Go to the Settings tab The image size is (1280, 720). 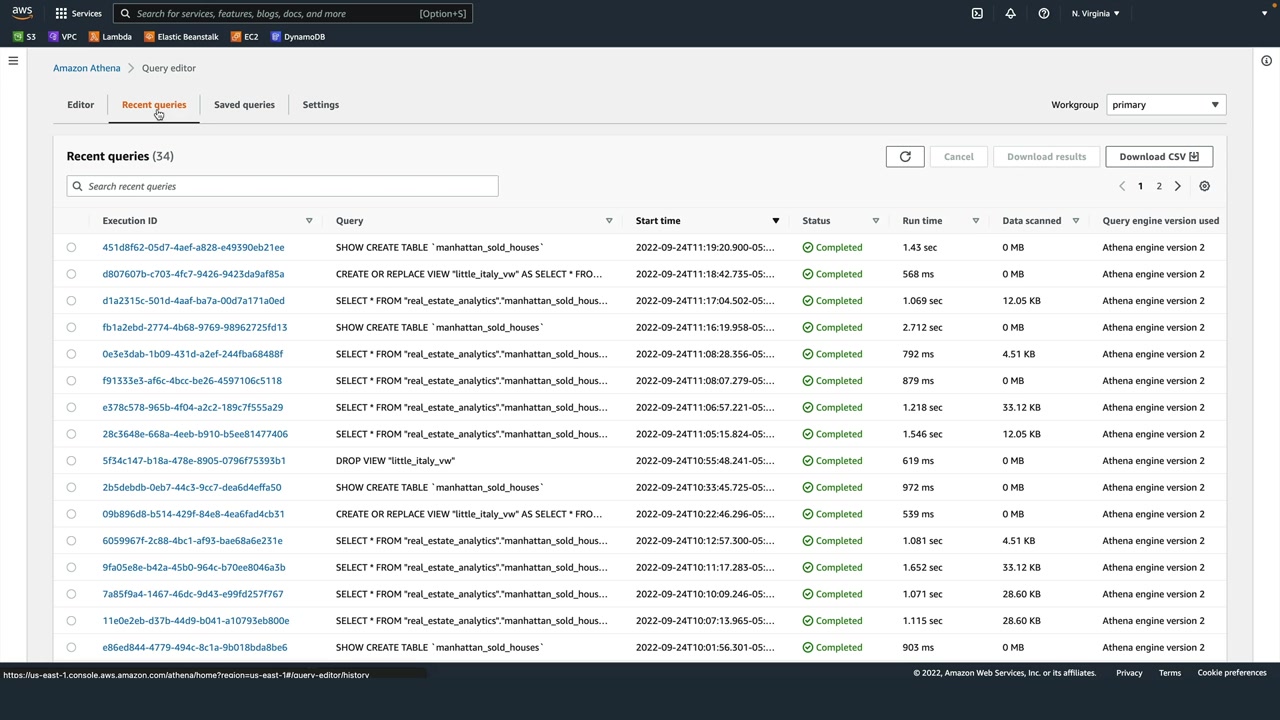[321, 105]
